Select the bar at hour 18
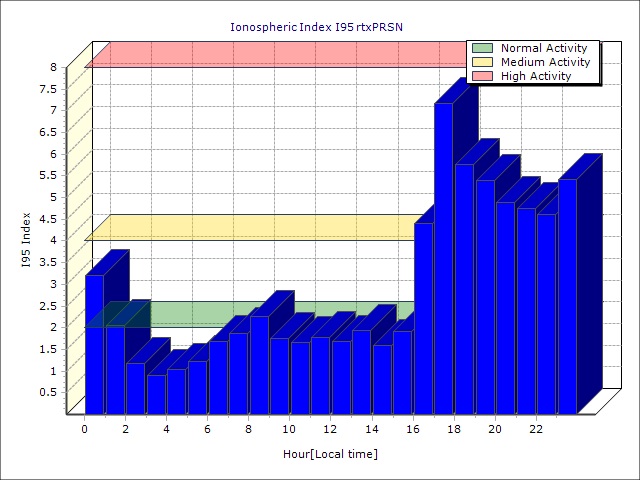This screenshot has width=640, height=480. coord(464,290)
